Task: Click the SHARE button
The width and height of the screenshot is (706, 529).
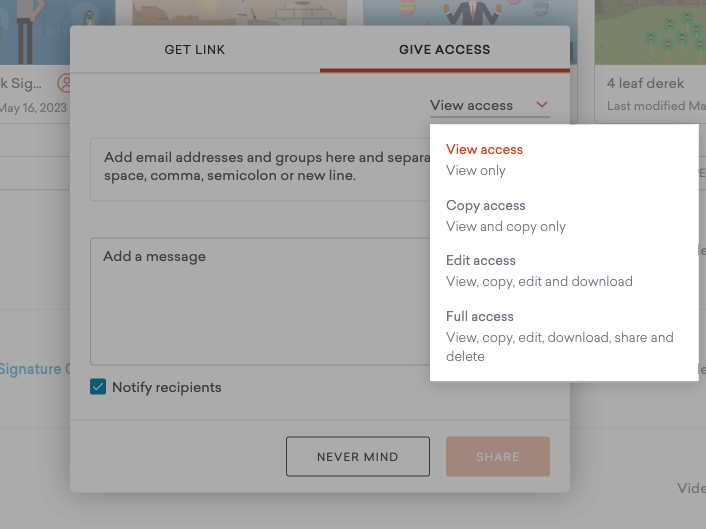Action: coord(497,457)
